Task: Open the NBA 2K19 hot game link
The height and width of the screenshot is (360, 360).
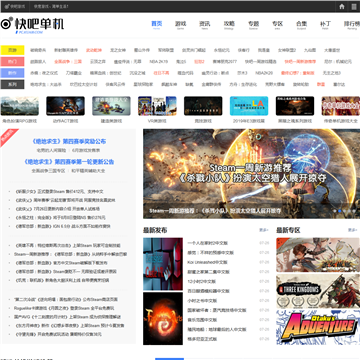Action: (x=159, y=62)
